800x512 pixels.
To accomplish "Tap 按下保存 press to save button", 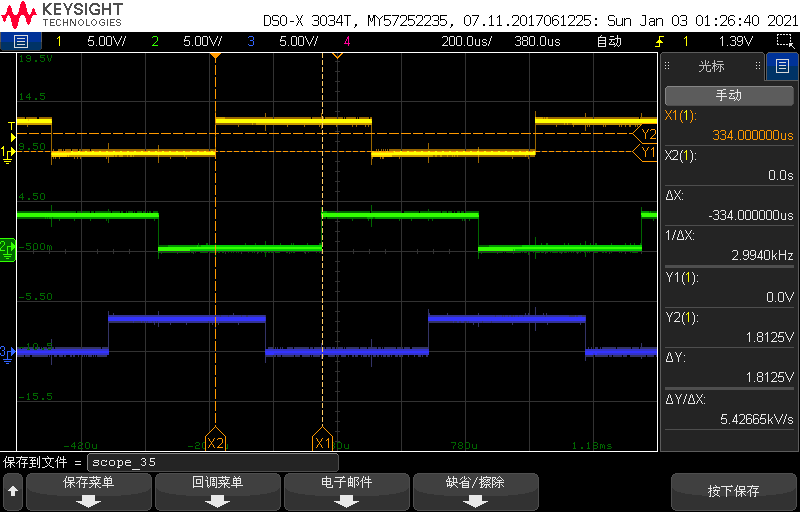I will tap(734, 492).
